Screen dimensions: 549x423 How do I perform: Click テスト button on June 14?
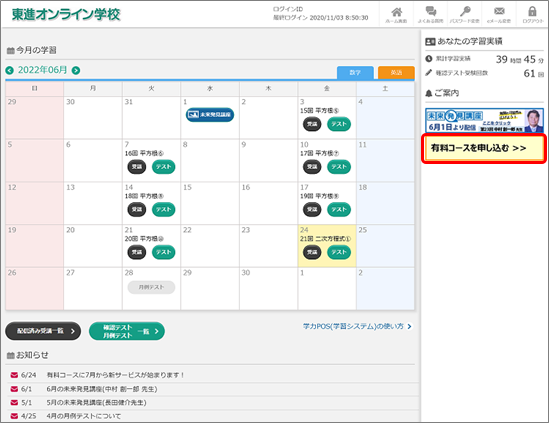click(x=164, y=209)
